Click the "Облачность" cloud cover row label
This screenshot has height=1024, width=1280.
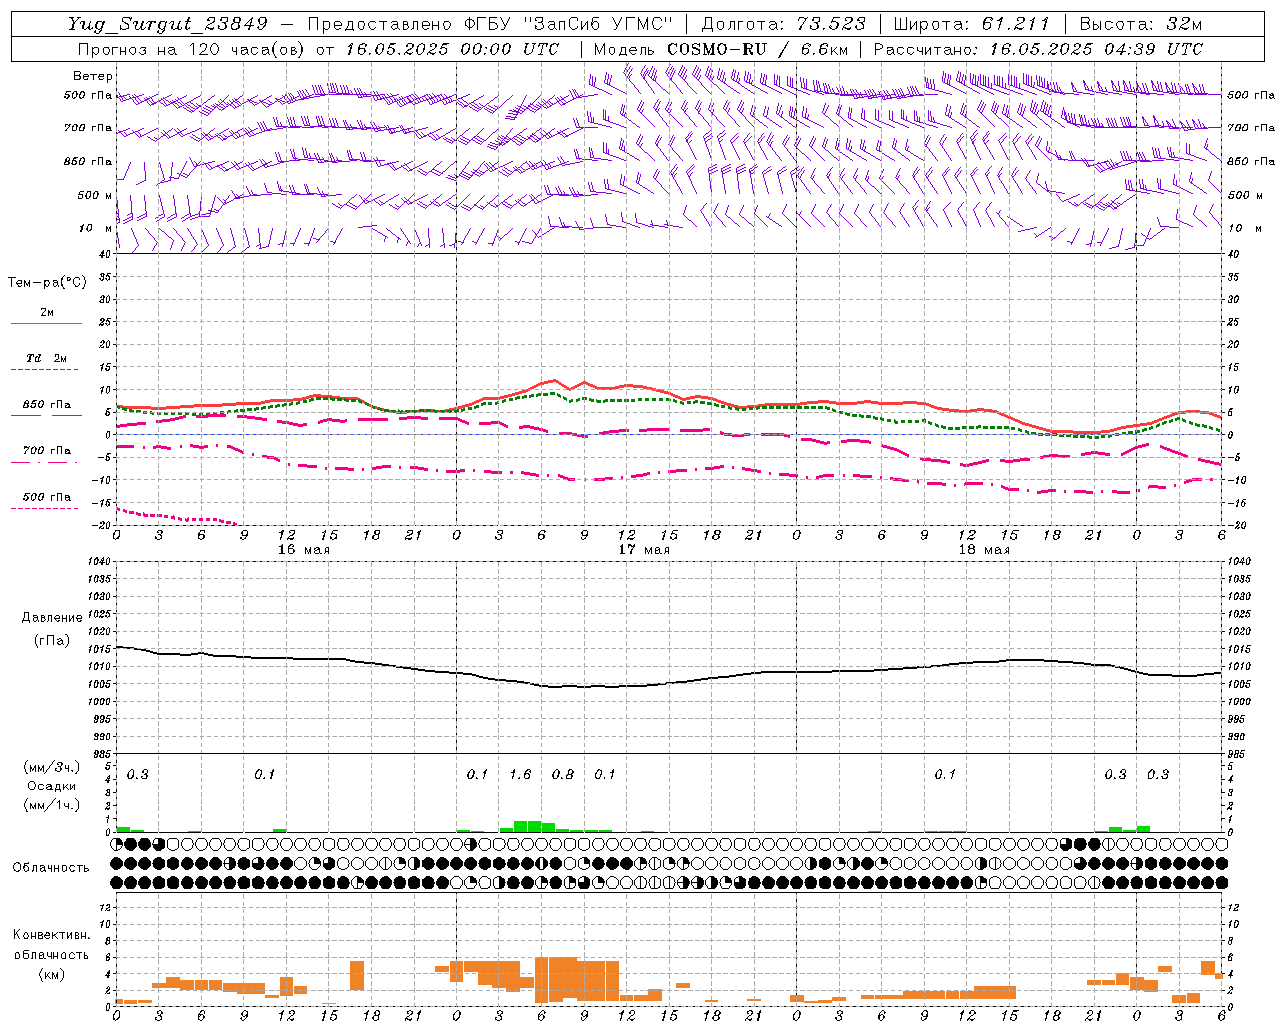pyautogui.click(x=51, y=867)
